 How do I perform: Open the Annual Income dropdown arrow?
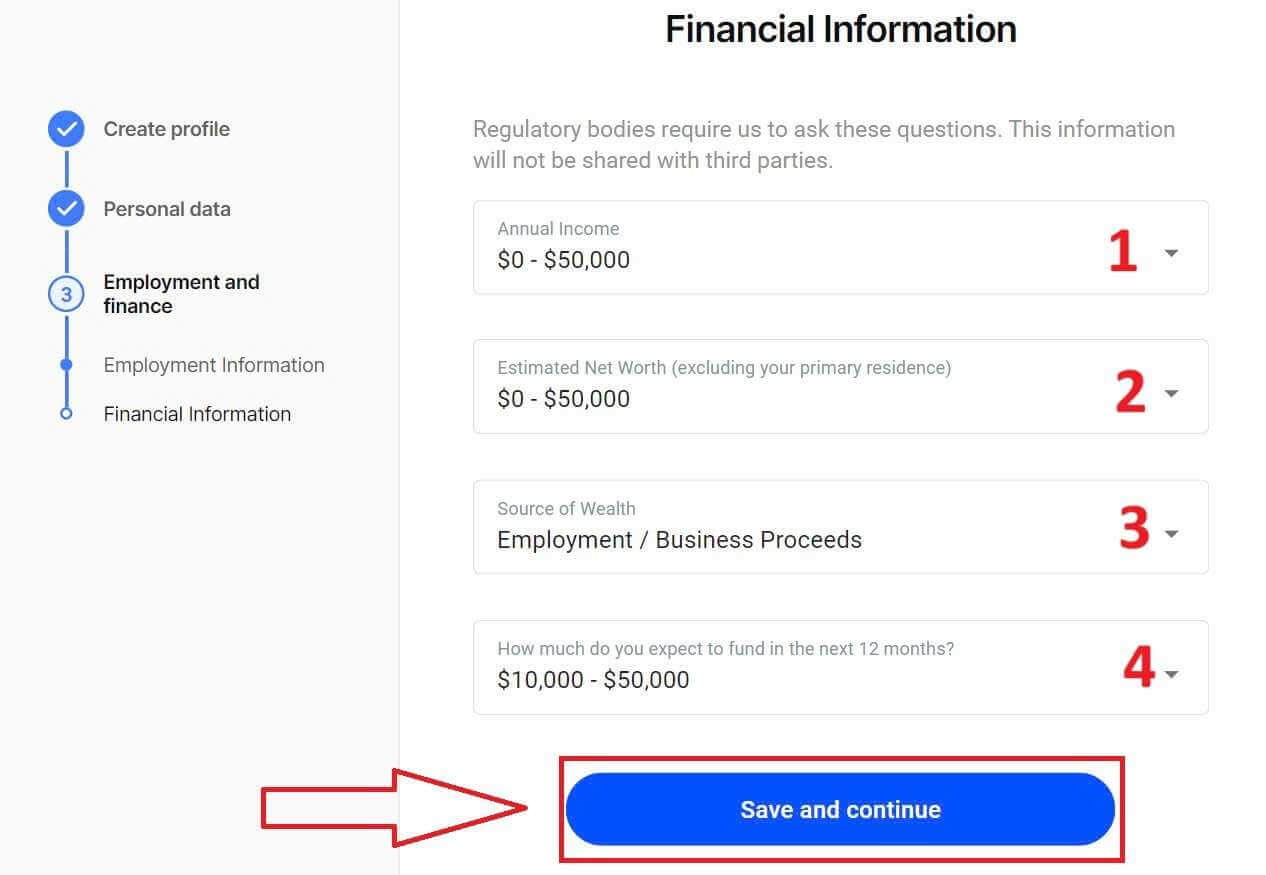1171,253
